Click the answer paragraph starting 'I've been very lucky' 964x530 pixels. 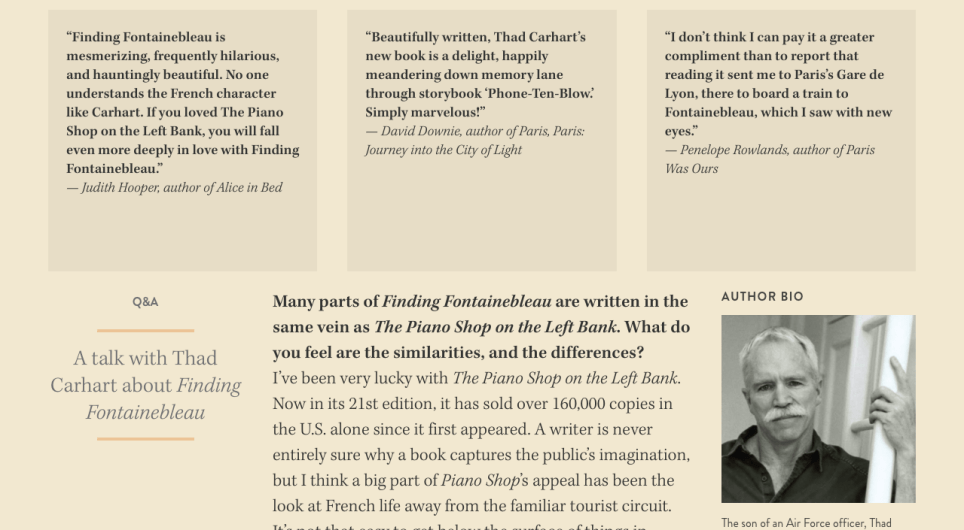pyautogui.click(x=481, y=448)
